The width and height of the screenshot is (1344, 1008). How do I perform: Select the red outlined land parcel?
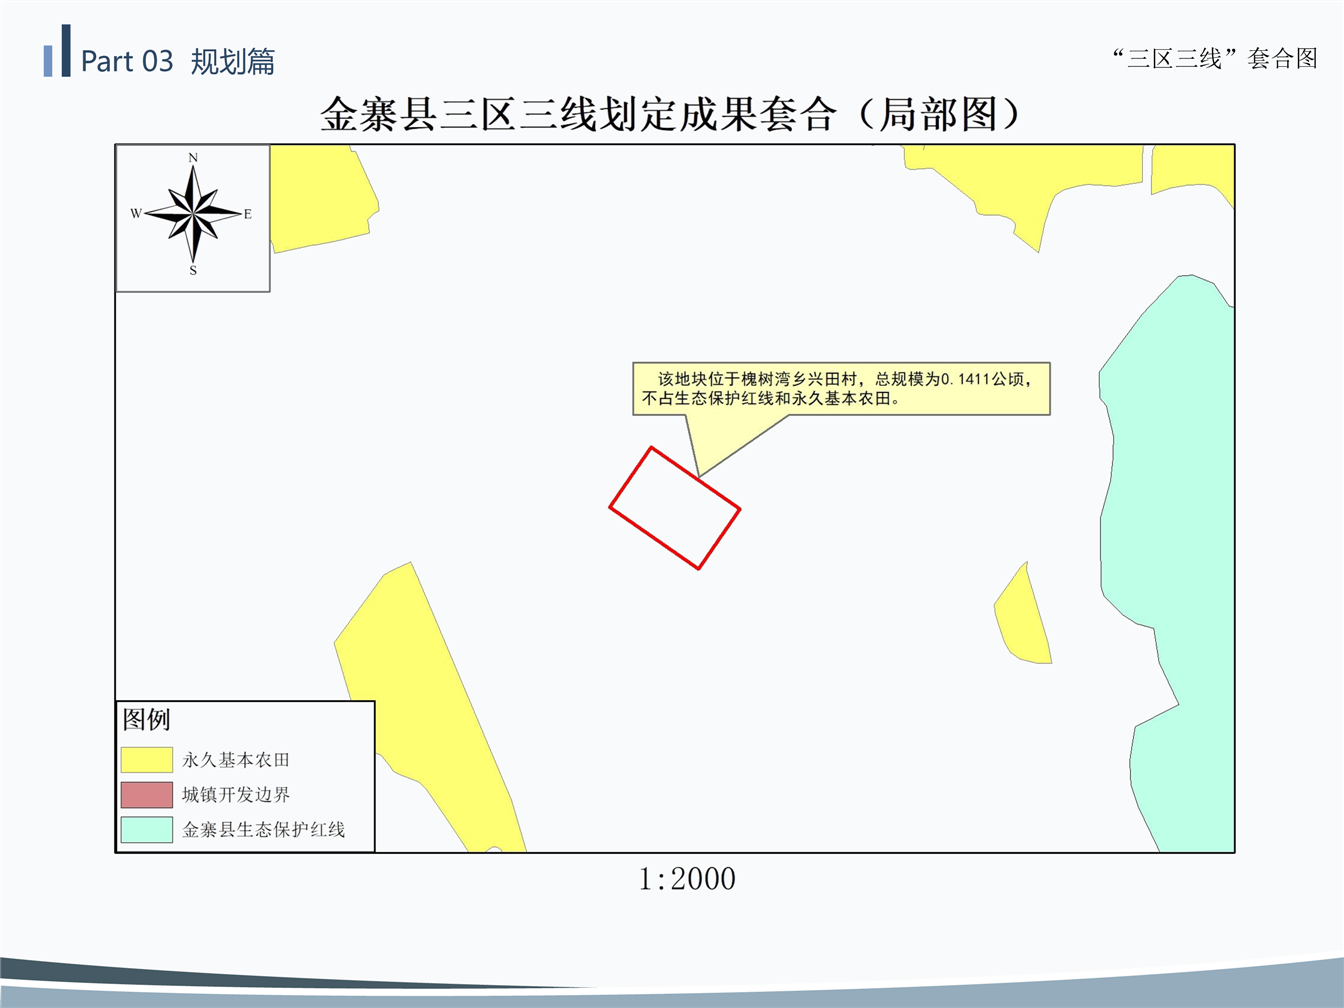pyautogui.click(x=675, y=508)
